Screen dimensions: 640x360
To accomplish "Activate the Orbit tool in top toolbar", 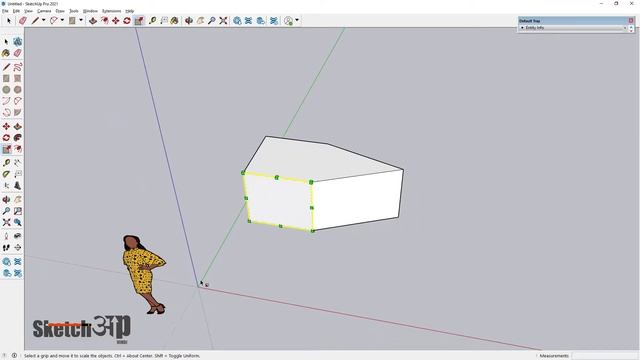I will (189, 20).
